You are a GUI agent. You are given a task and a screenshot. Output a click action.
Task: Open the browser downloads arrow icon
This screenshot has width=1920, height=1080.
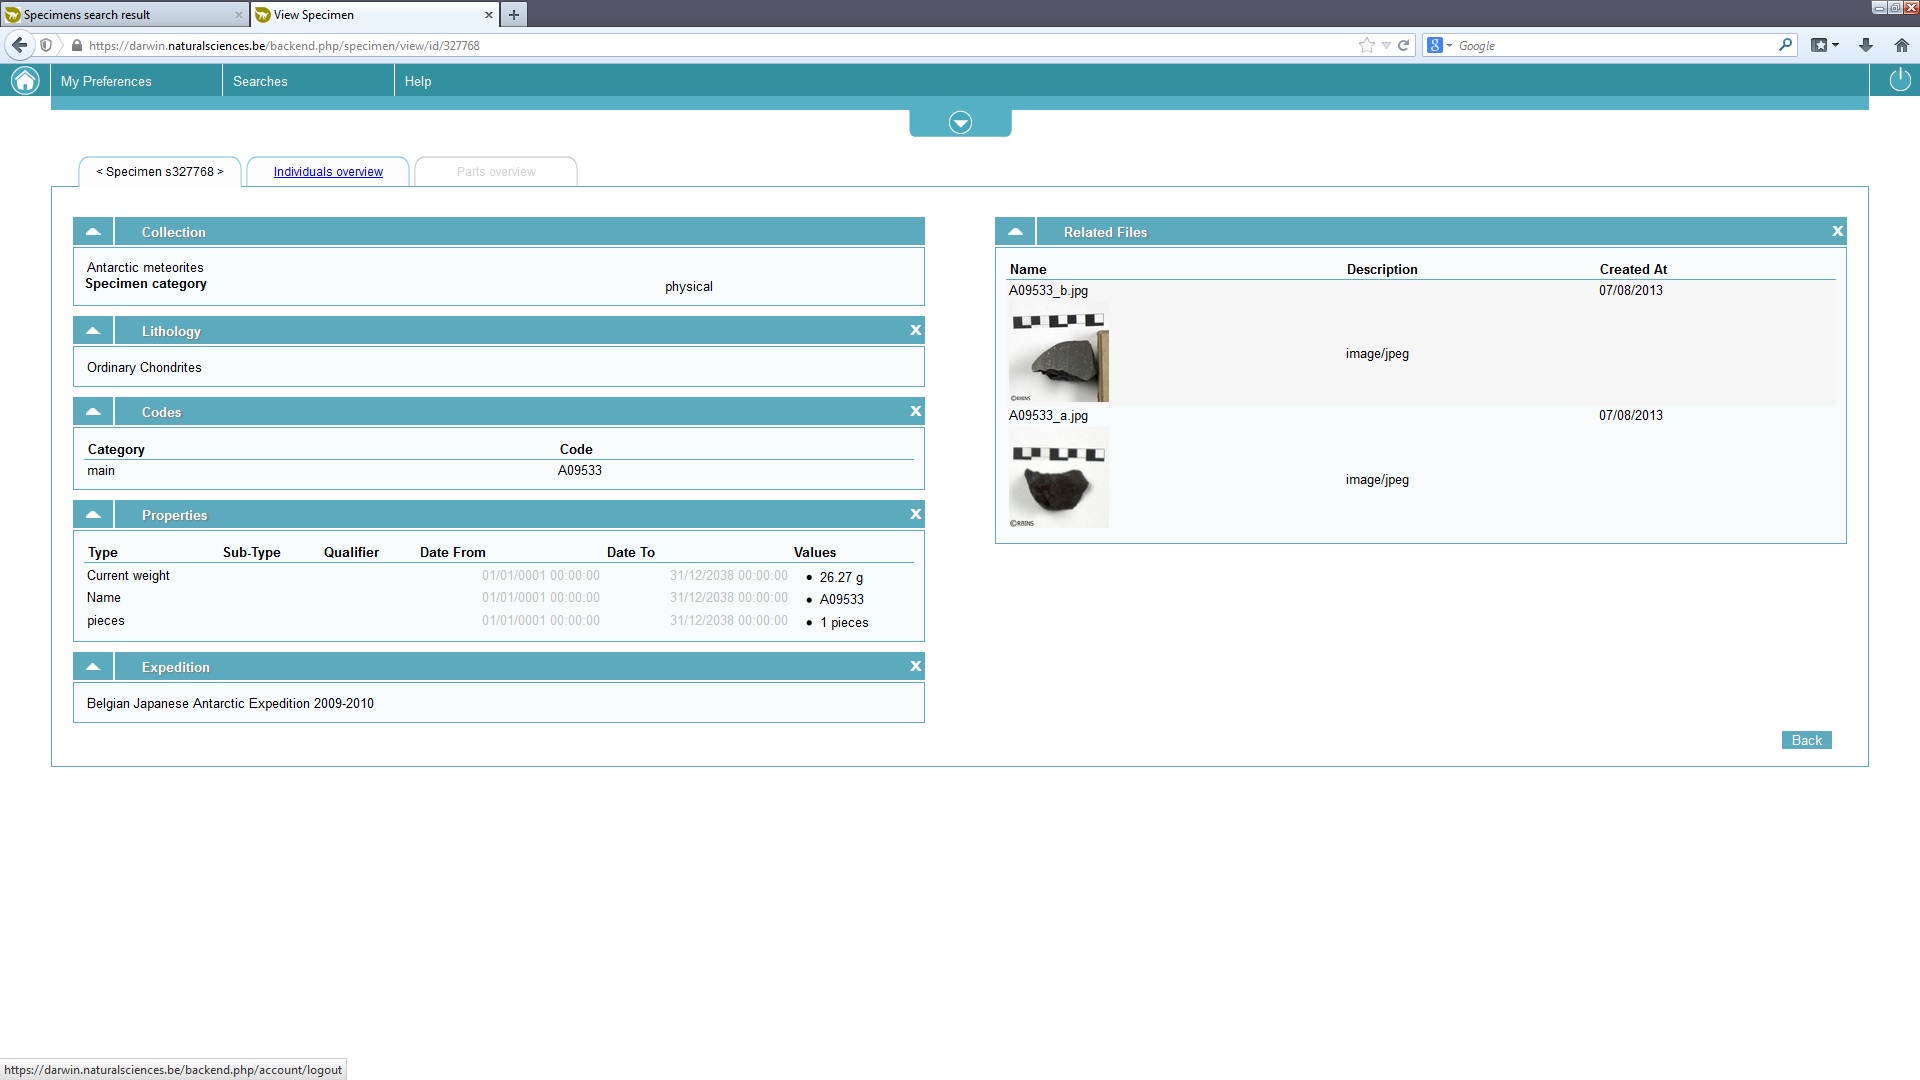pyautogui.click(x=1866, y=45)
